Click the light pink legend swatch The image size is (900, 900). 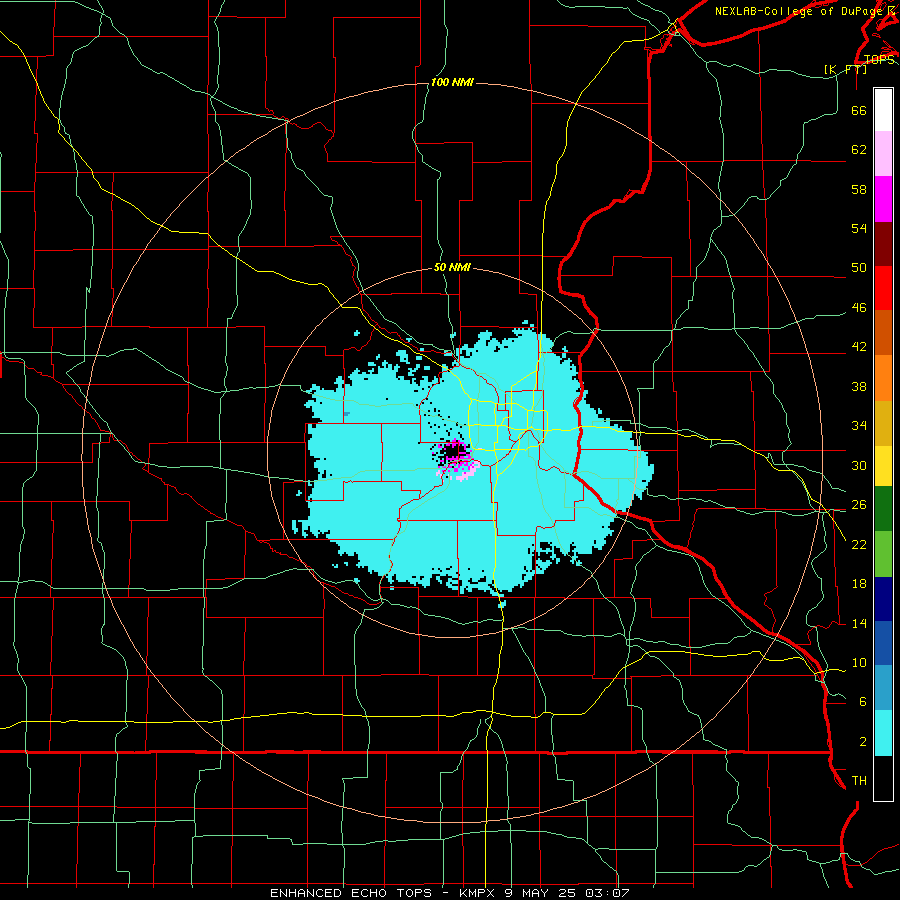[883, 154]
